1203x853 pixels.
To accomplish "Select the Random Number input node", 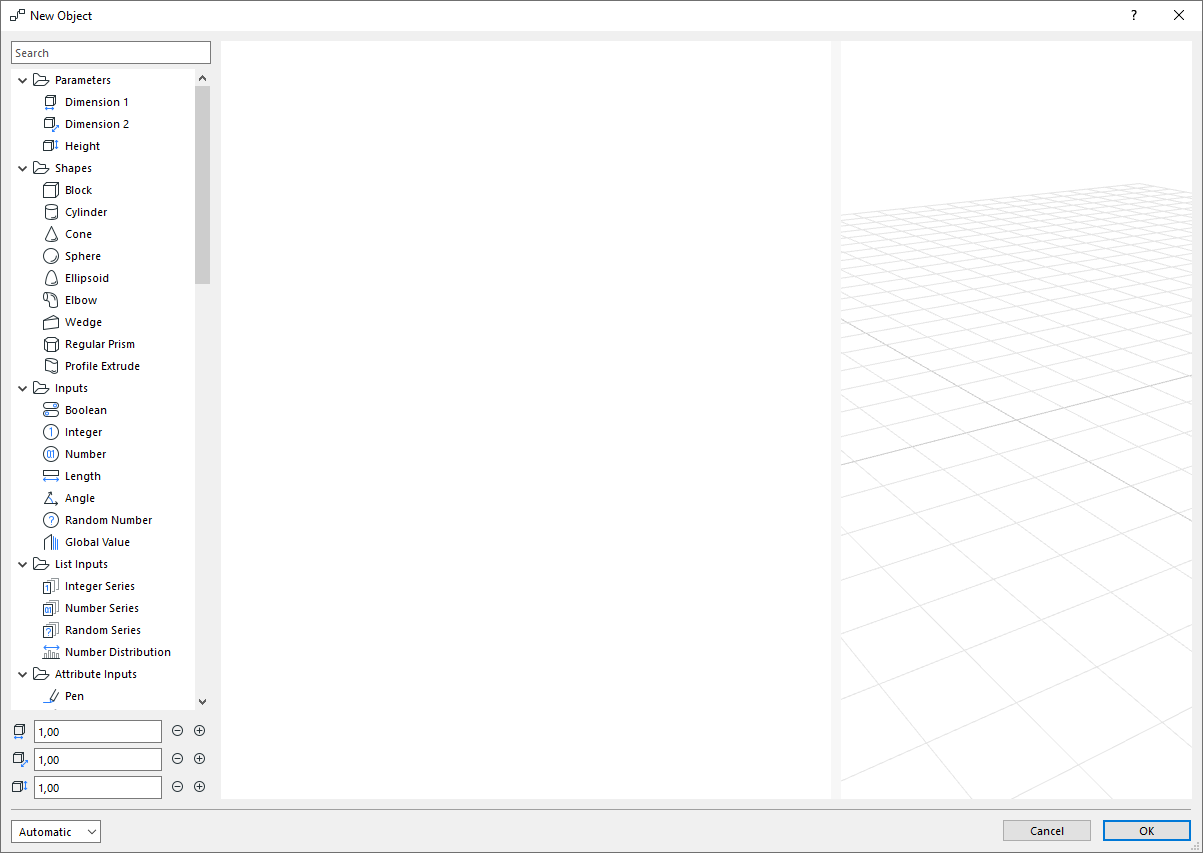I will tap(108, 519).
